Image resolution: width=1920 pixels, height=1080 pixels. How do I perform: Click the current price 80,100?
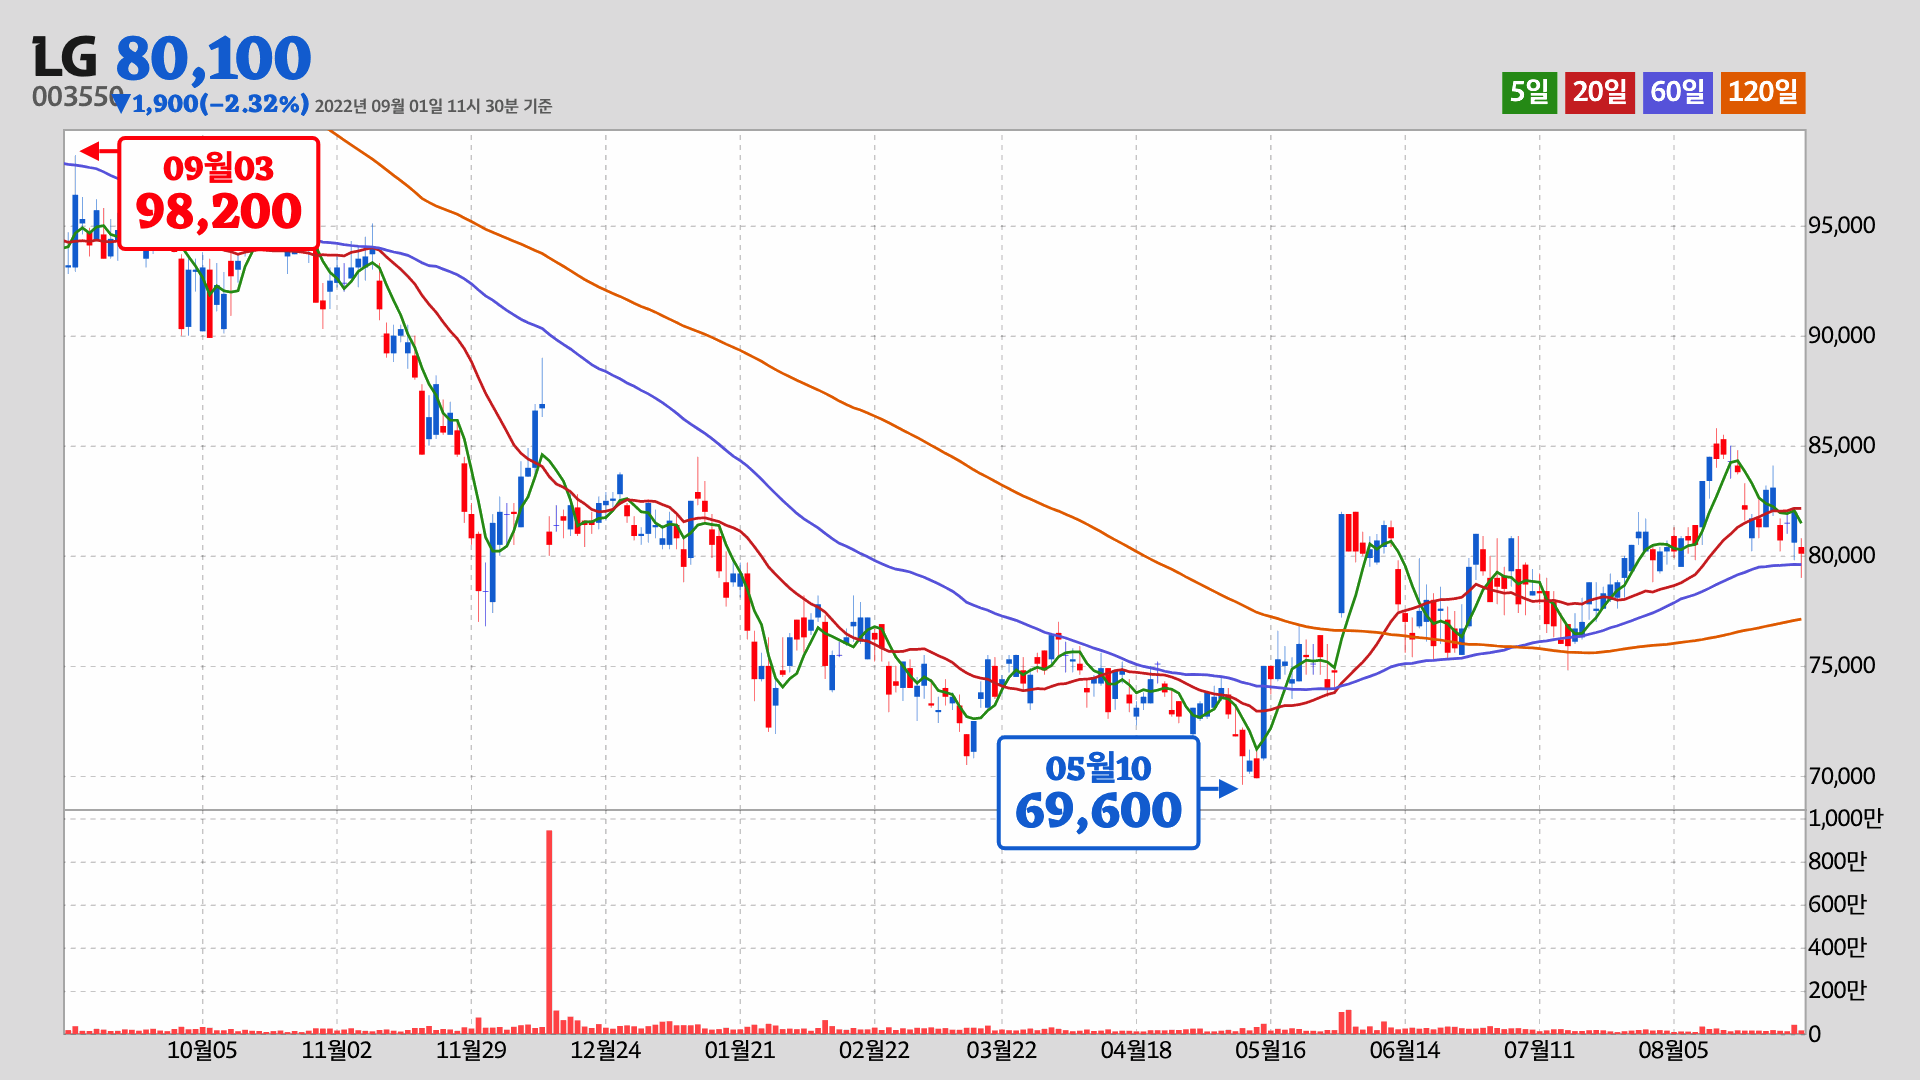213,58
